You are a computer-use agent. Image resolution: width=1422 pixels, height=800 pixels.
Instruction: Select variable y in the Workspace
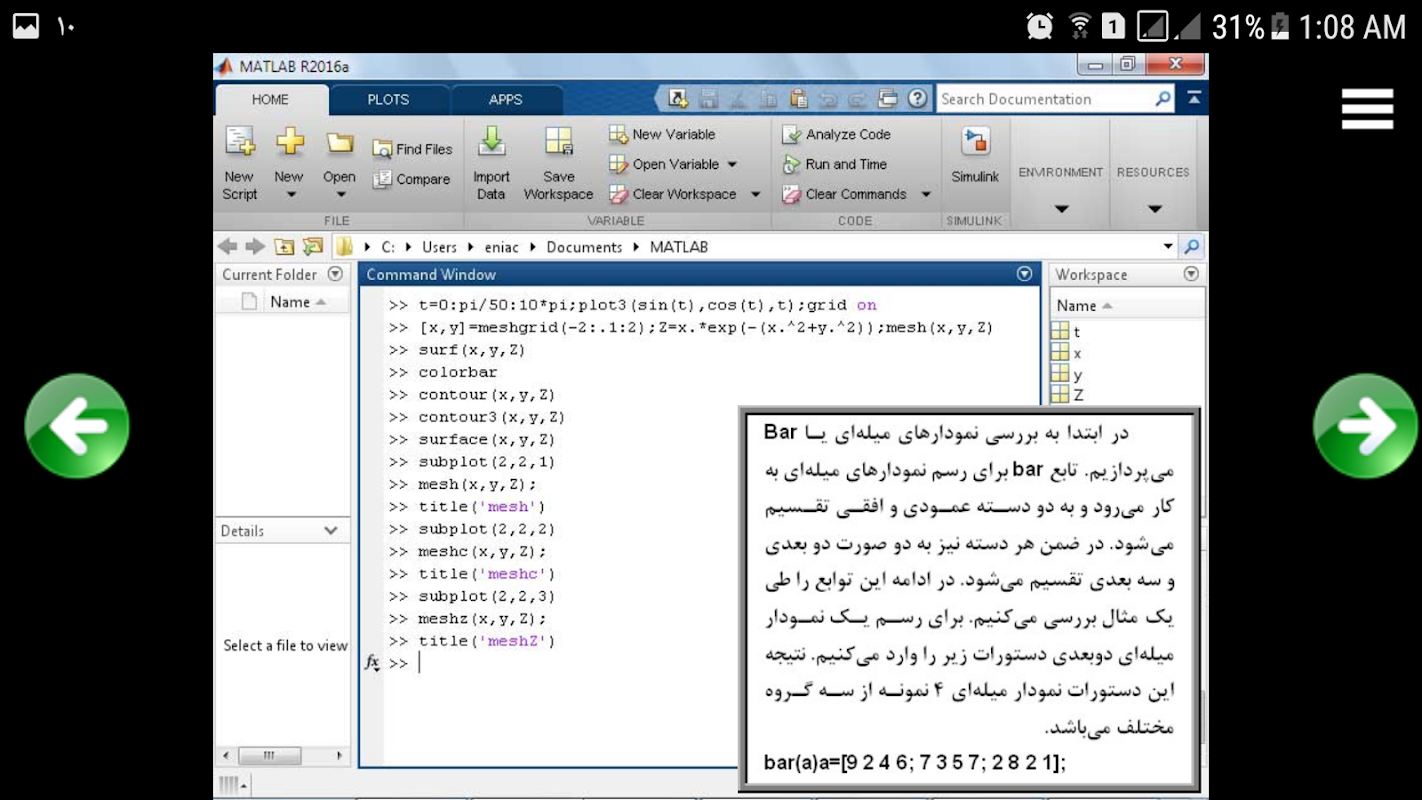1066,375
